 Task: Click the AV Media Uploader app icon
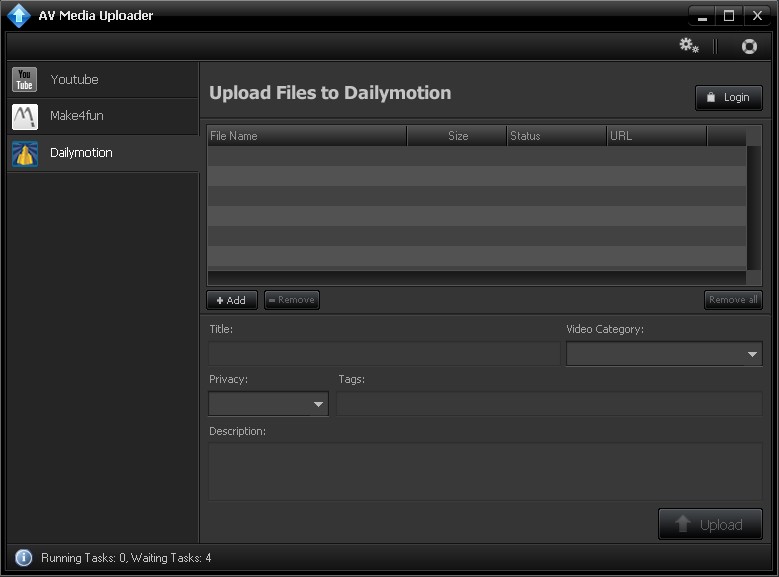(19, 16)
